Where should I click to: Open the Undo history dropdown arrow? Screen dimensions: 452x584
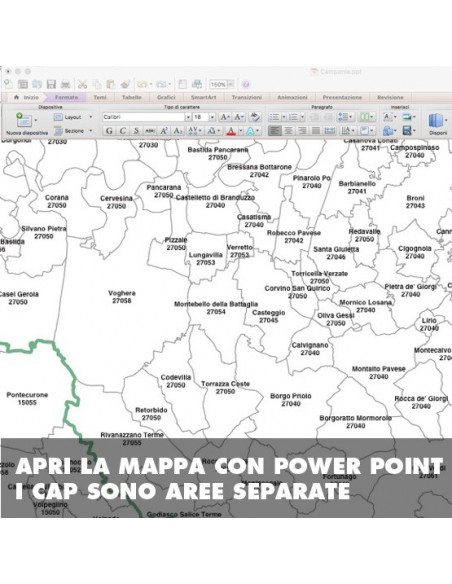(x=150, y=85)
